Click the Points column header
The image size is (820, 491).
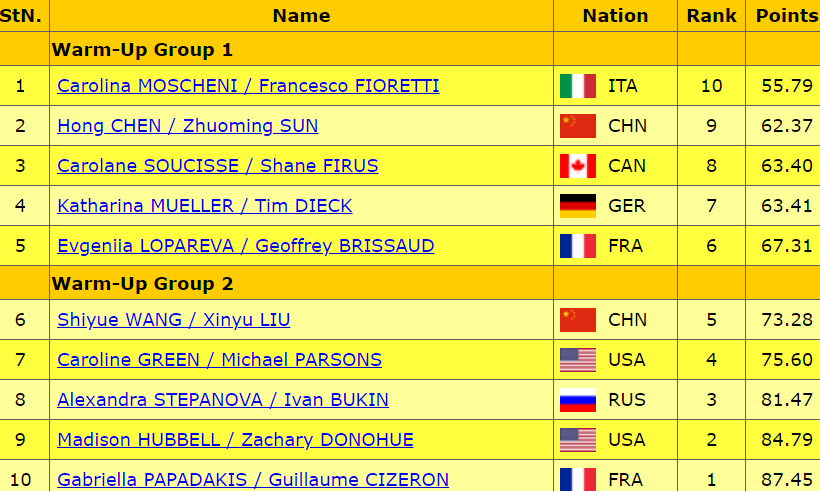coord(786,16)
